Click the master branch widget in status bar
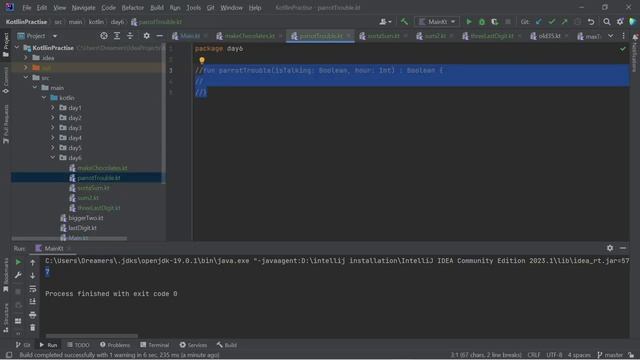Screen dimensions: 640x360 point(610,355)
